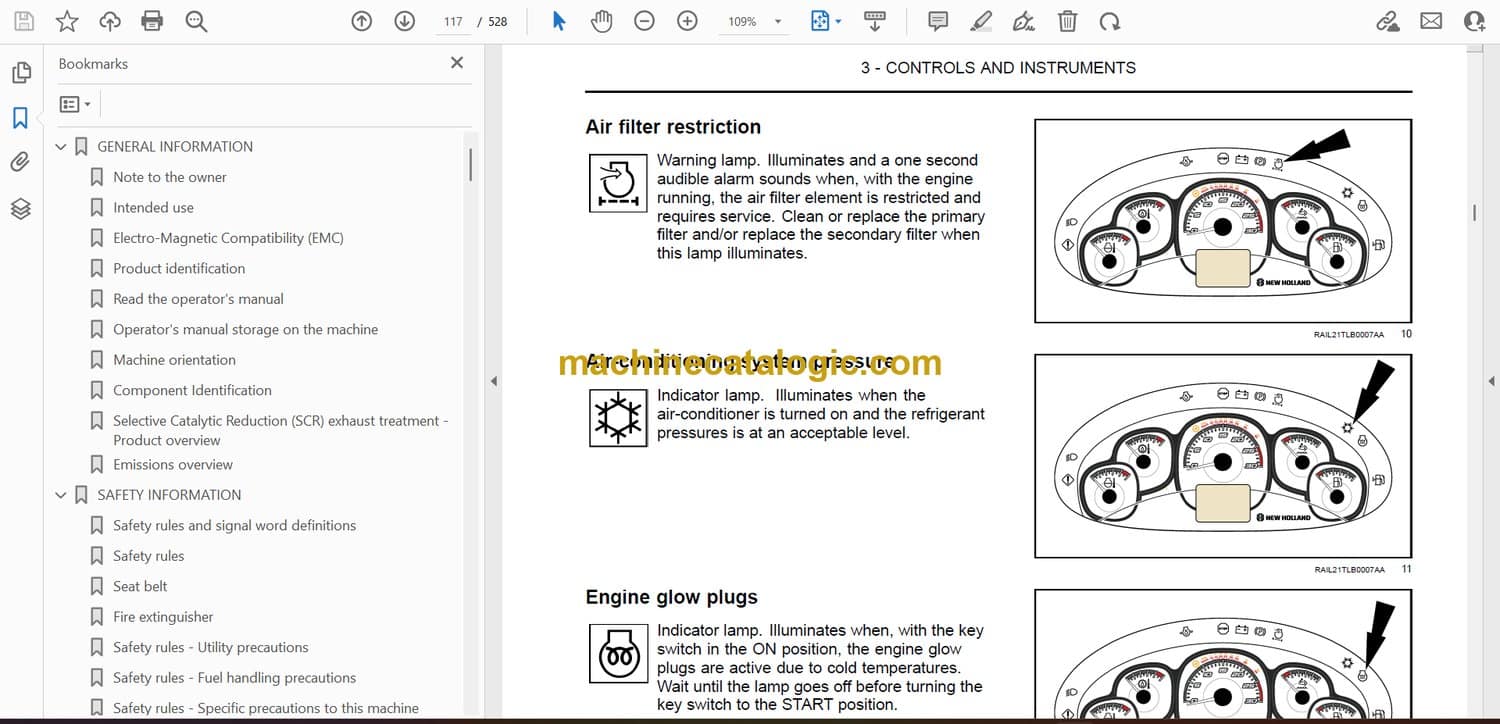Click the Print file icon
The height and width of the screenshot is (724, 1500).
click(152, 21)
